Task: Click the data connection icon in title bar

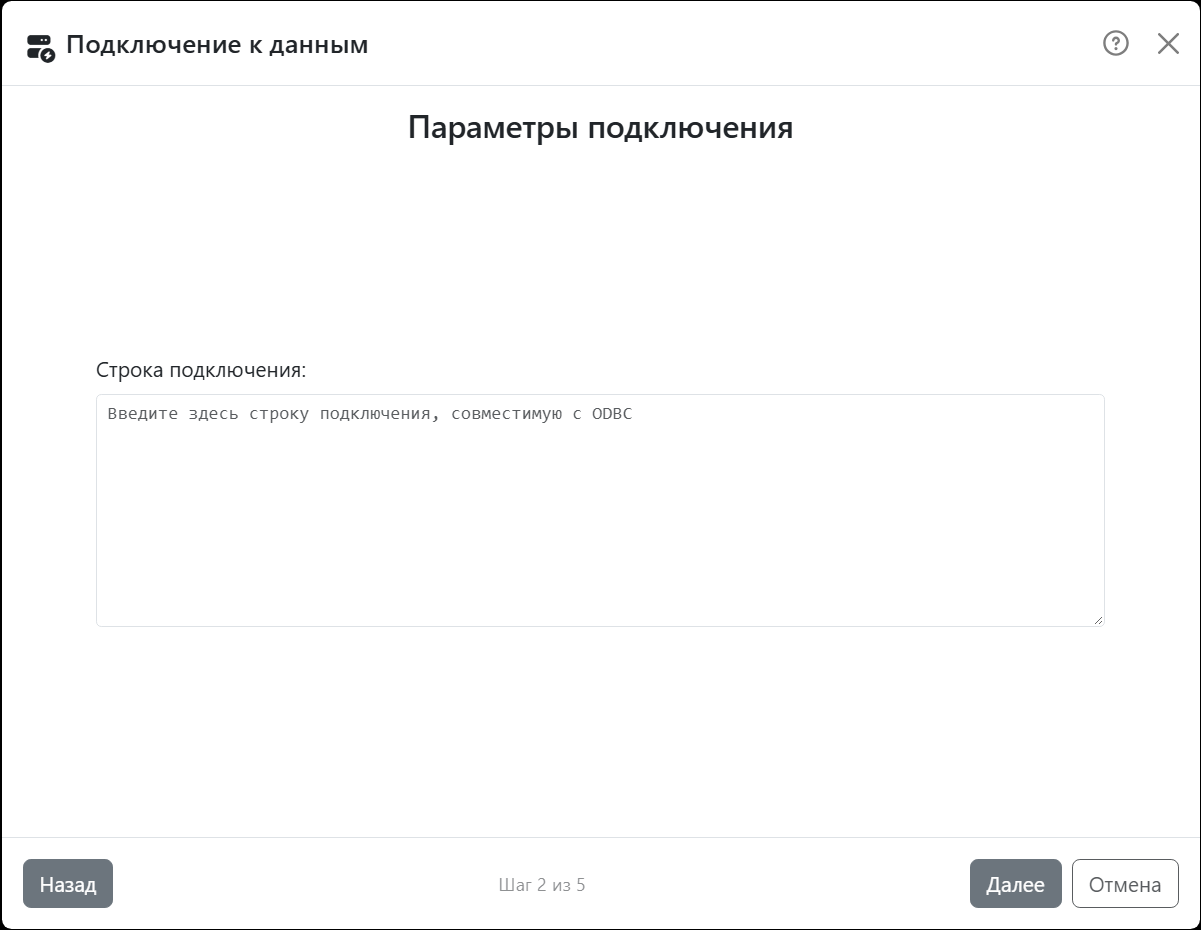Action: pyautogui.click(x=40, y=47)
